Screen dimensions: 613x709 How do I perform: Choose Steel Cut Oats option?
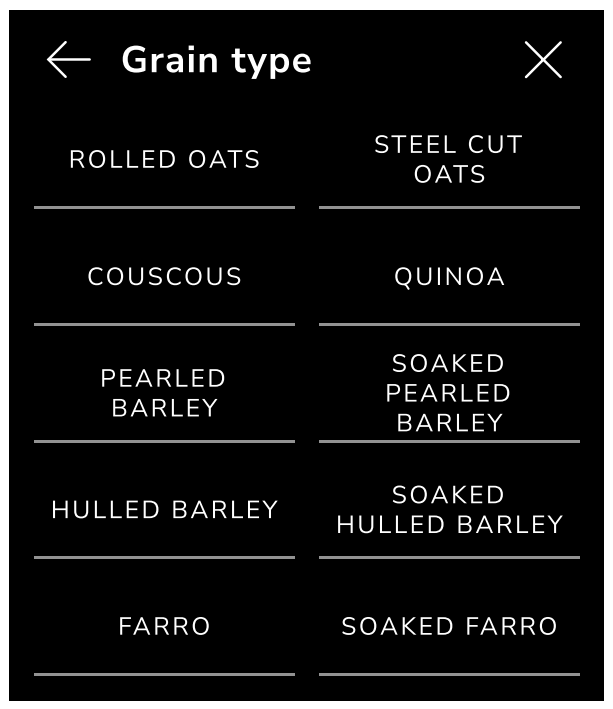click(x=449, y=160)
